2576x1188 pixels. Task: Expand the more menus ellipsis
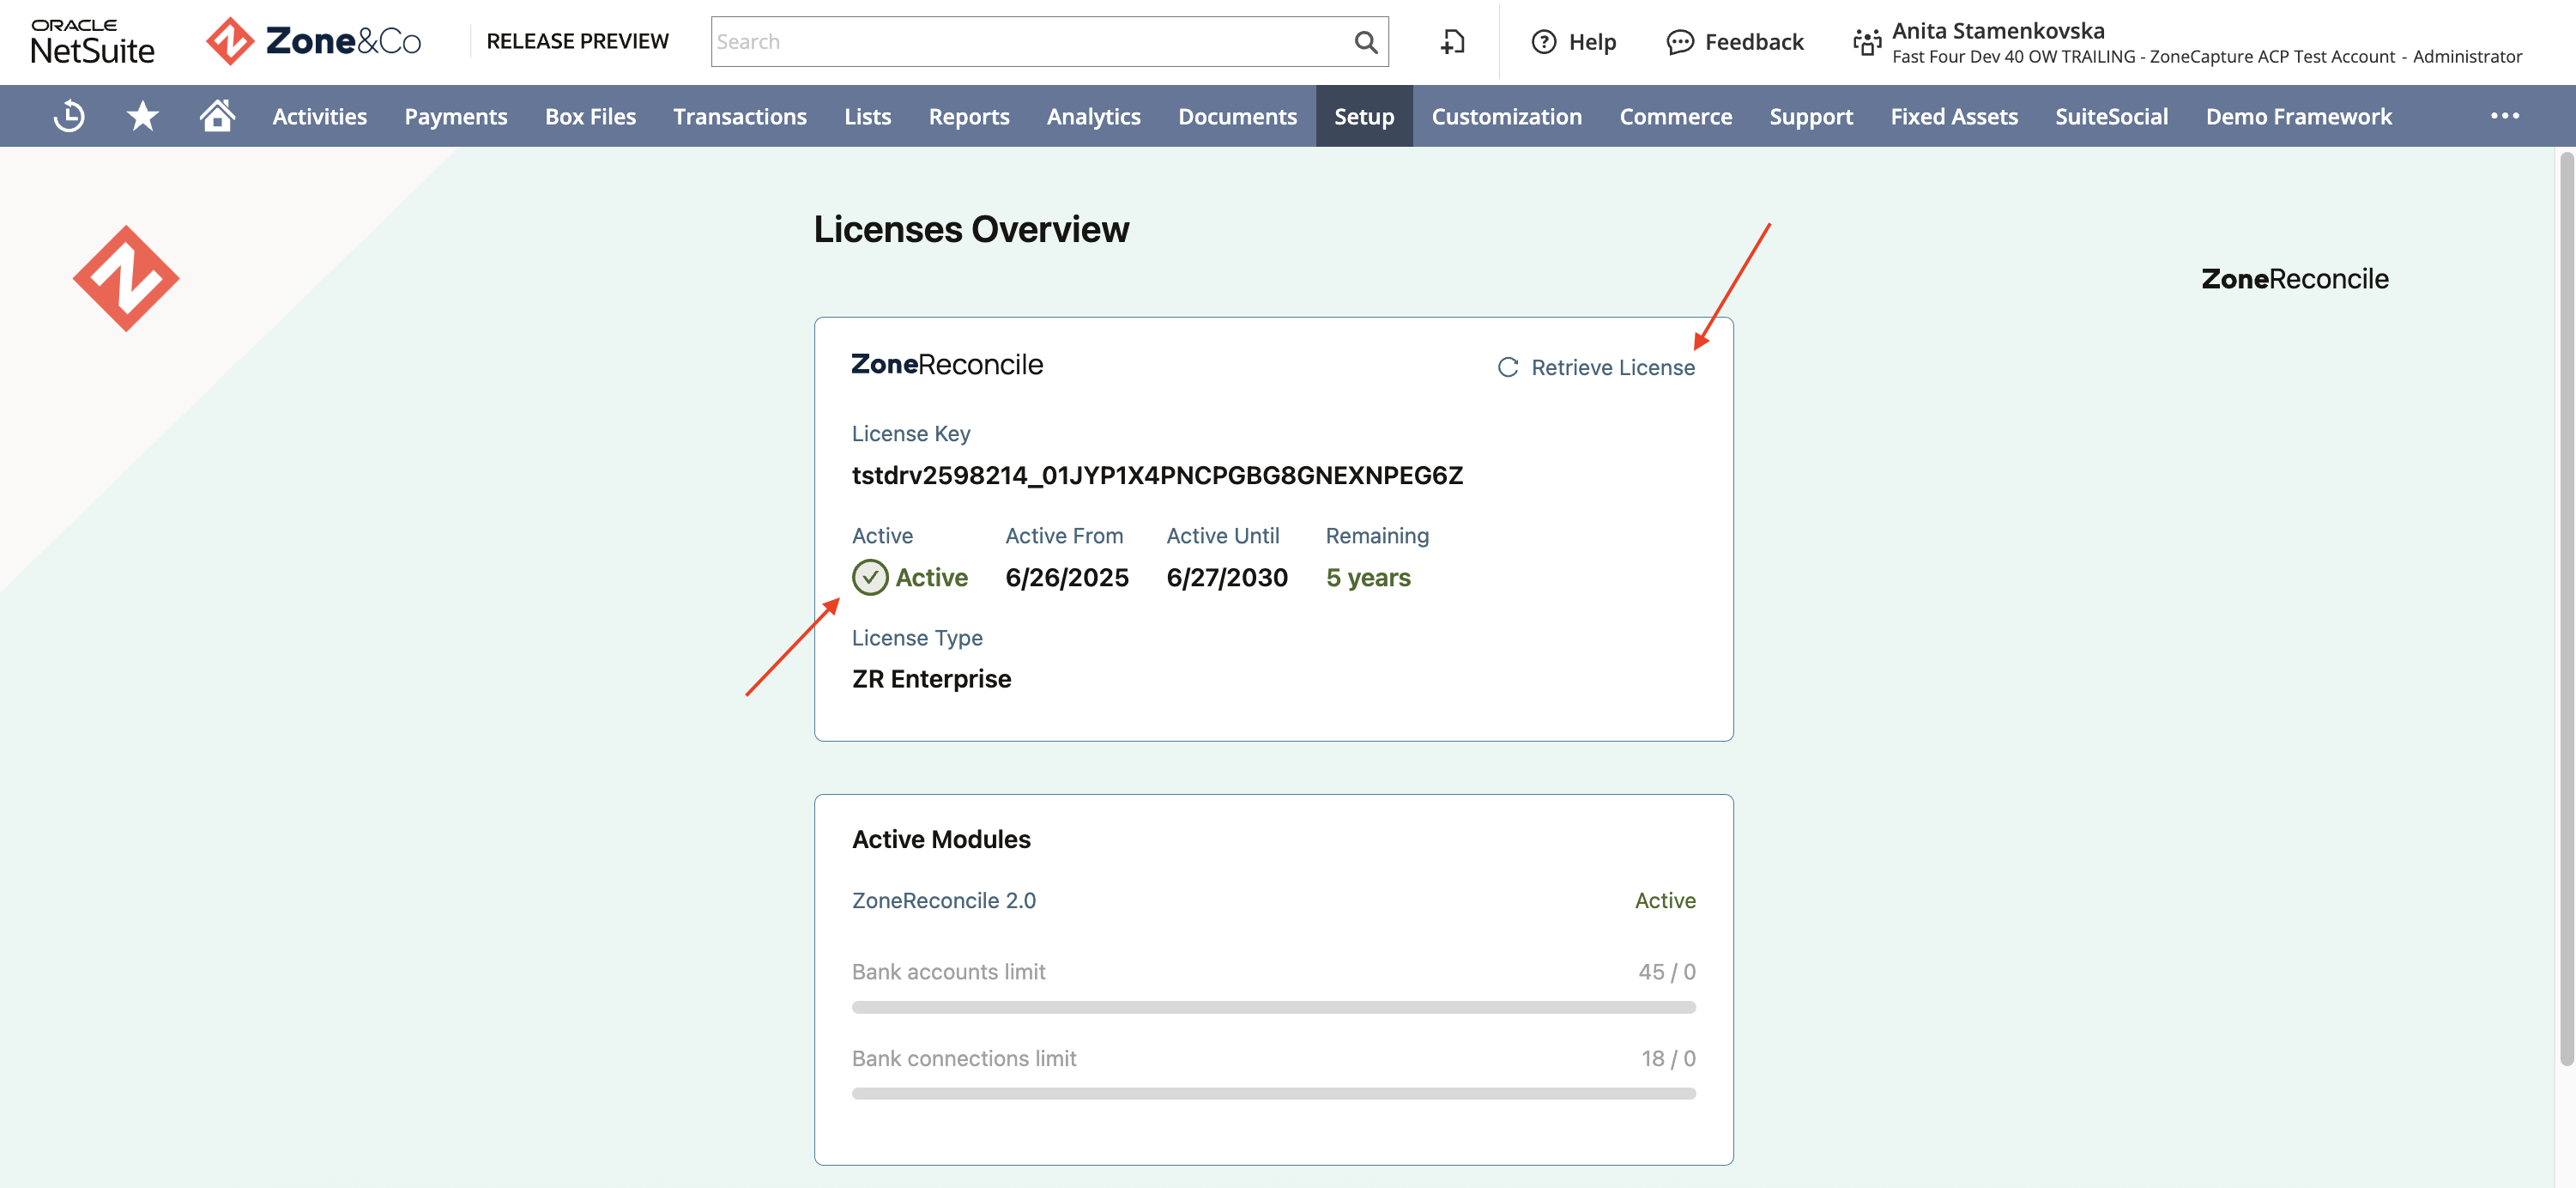click(2504, 116)
